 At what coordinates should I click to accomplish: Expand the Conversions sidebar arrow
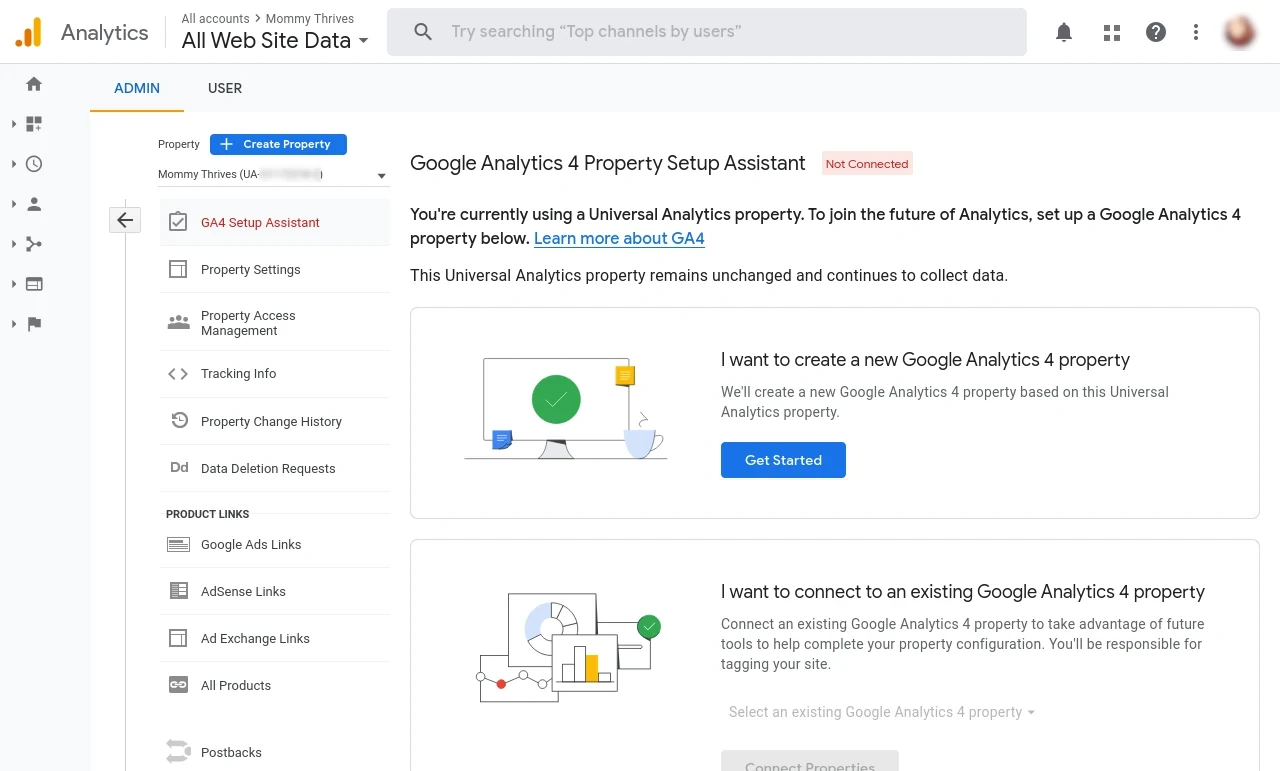pos(14,324)
